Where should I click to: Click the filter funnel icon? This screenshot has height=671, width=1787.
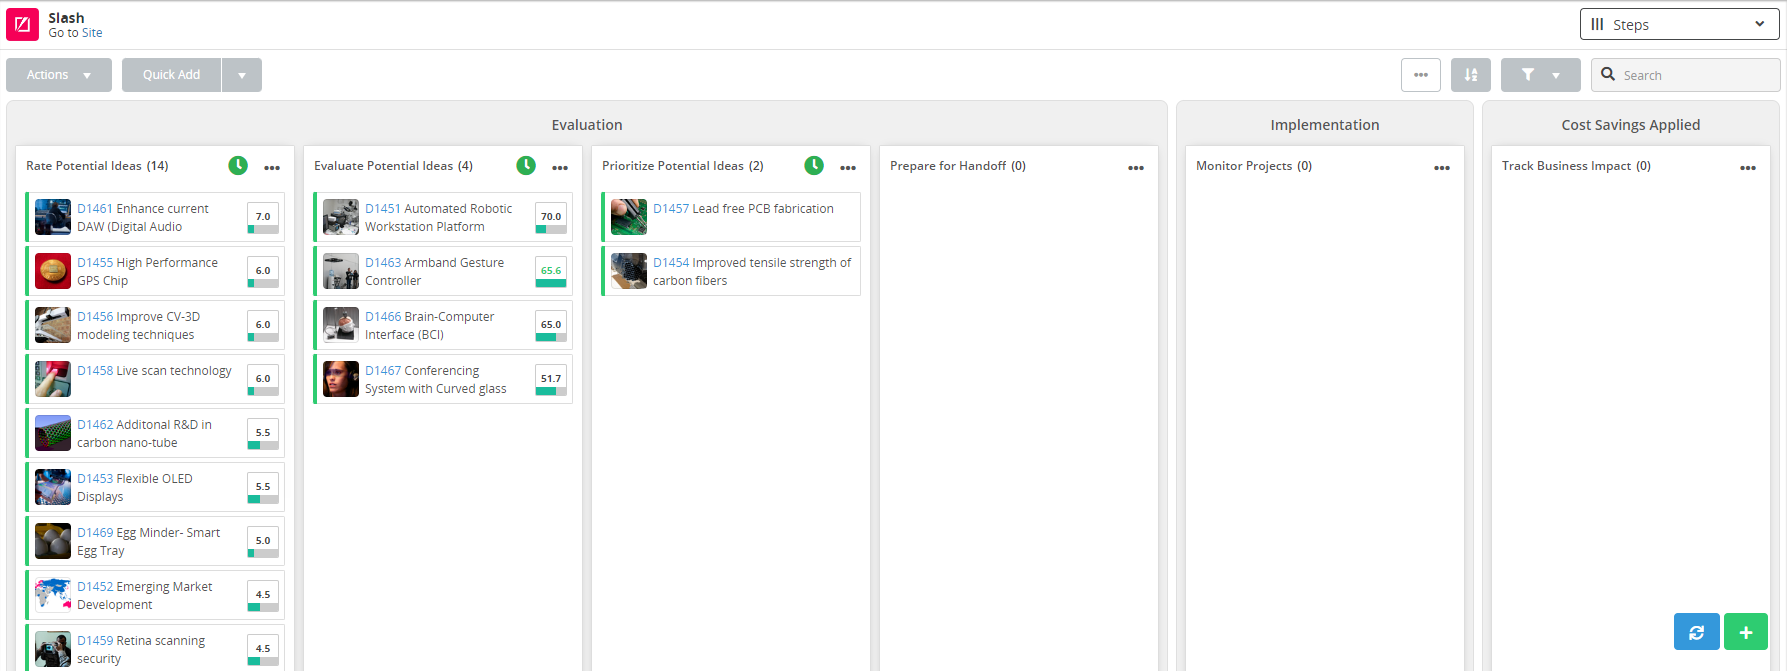[x=1528, y=75]
